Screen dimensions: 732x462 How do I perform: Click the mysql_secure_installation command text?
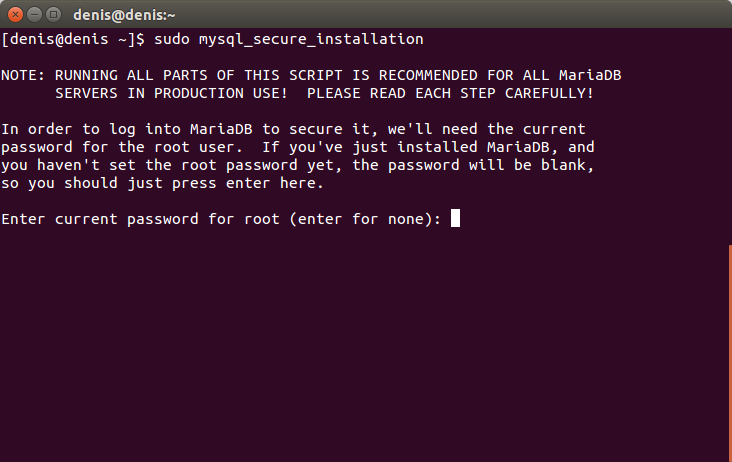[311, 39]
